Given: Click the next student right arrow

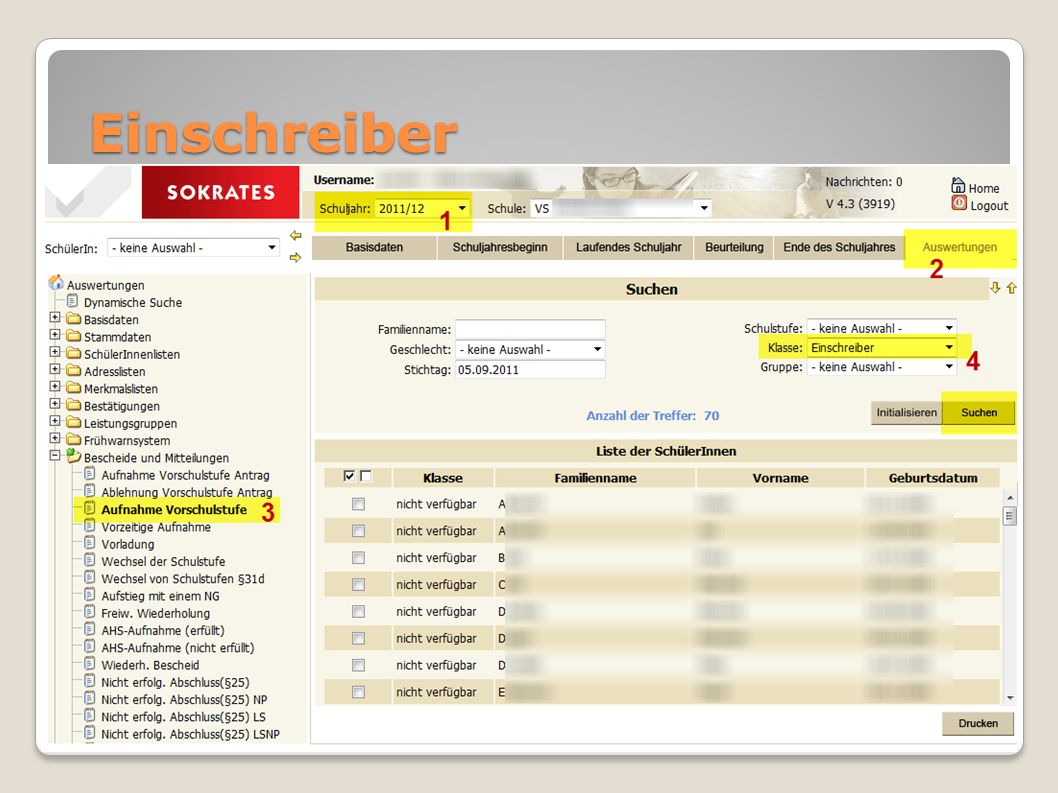Looking at the screenshot, I should pyautogui.click(x=296, y=257).
